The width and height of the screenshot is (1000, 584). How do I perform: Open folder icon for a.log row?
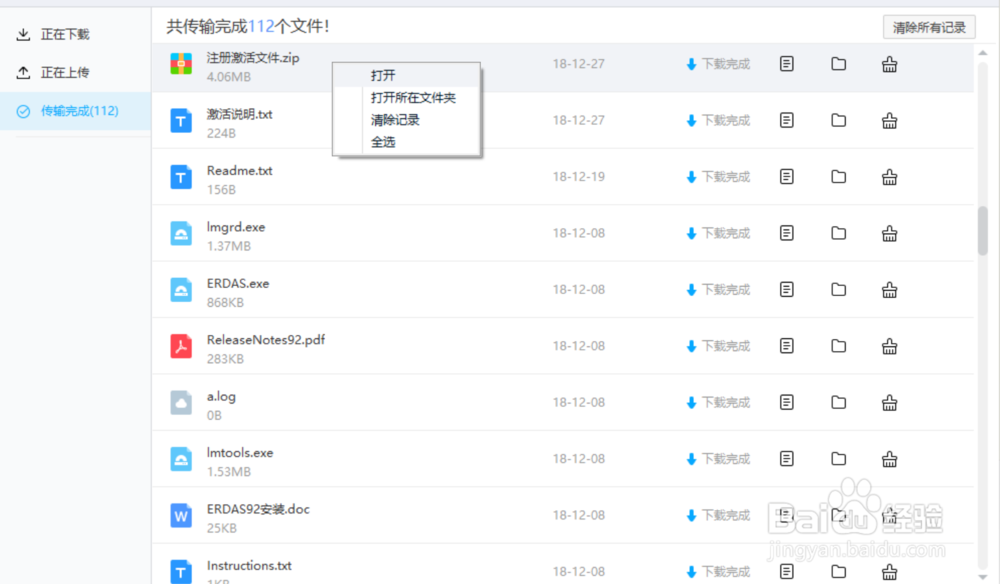pyautogui.click(x=839, y=402)
